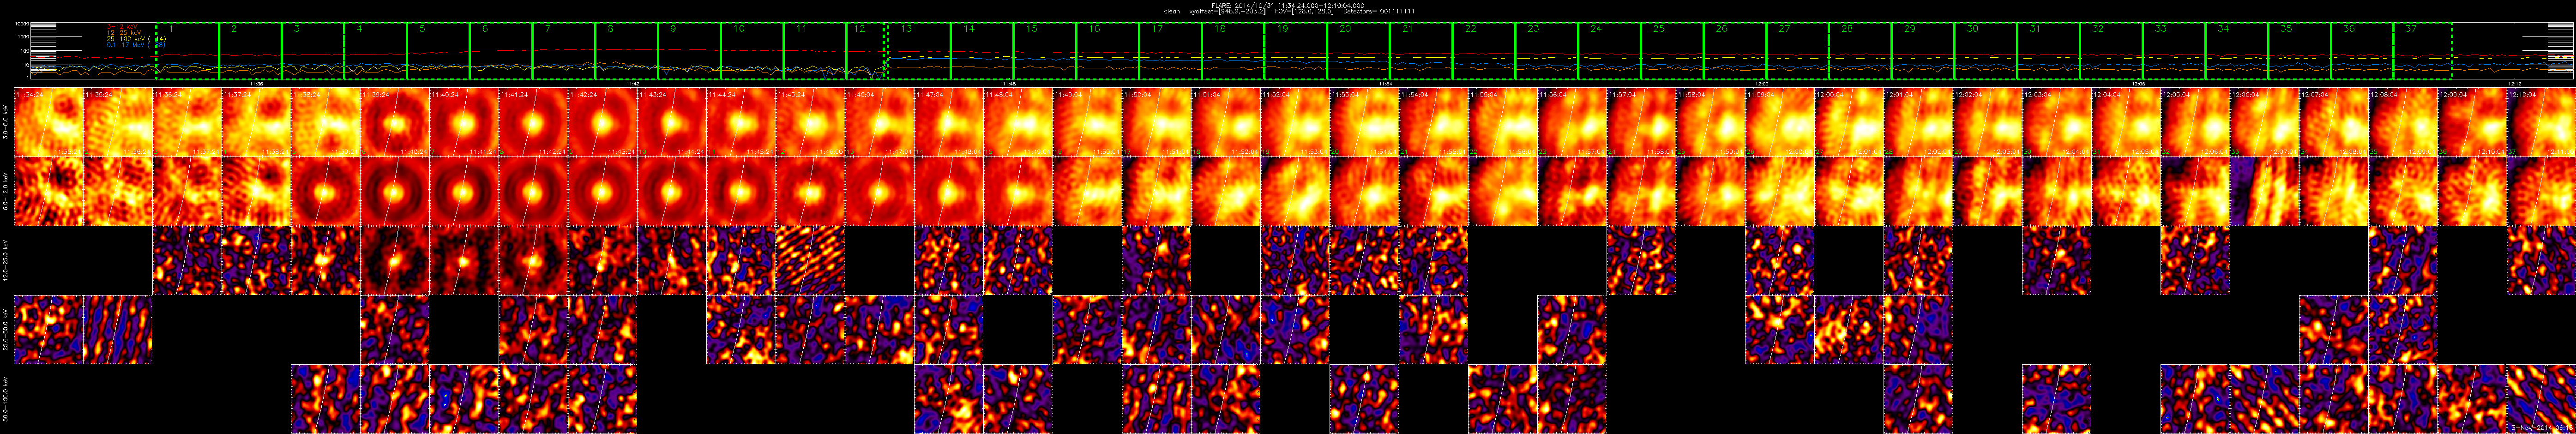The height and width of the screenshot is (434, 2576).
Task: Open the 50-100 keV image in 11:53:04 column
Action: (1364, 398)
